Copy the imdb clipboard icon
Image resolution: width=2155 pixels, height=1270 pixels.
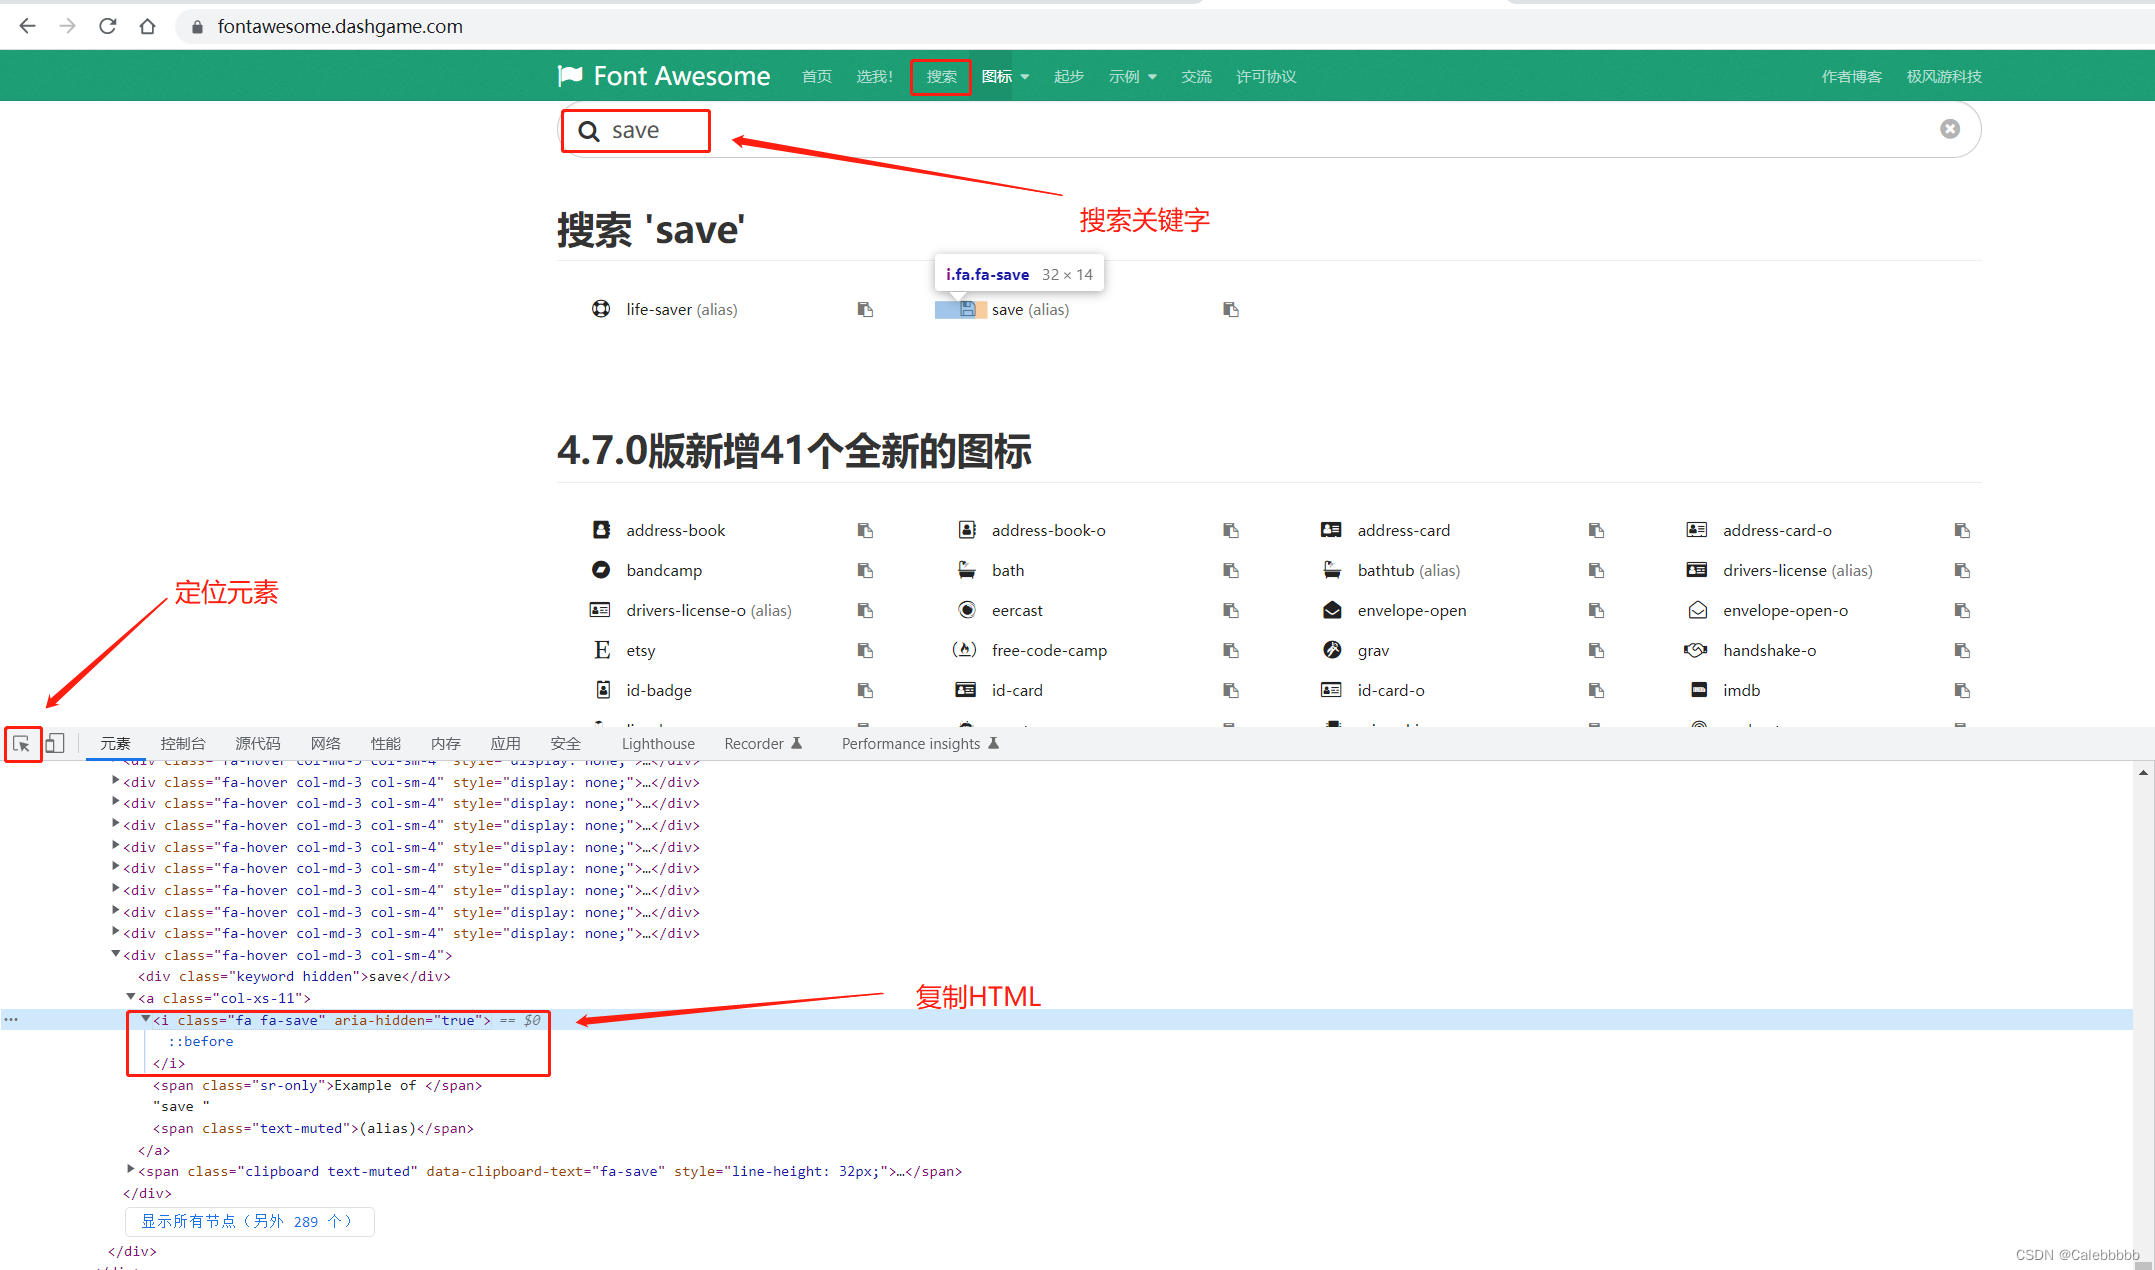pyautogui.click(x=1962, y=690)
